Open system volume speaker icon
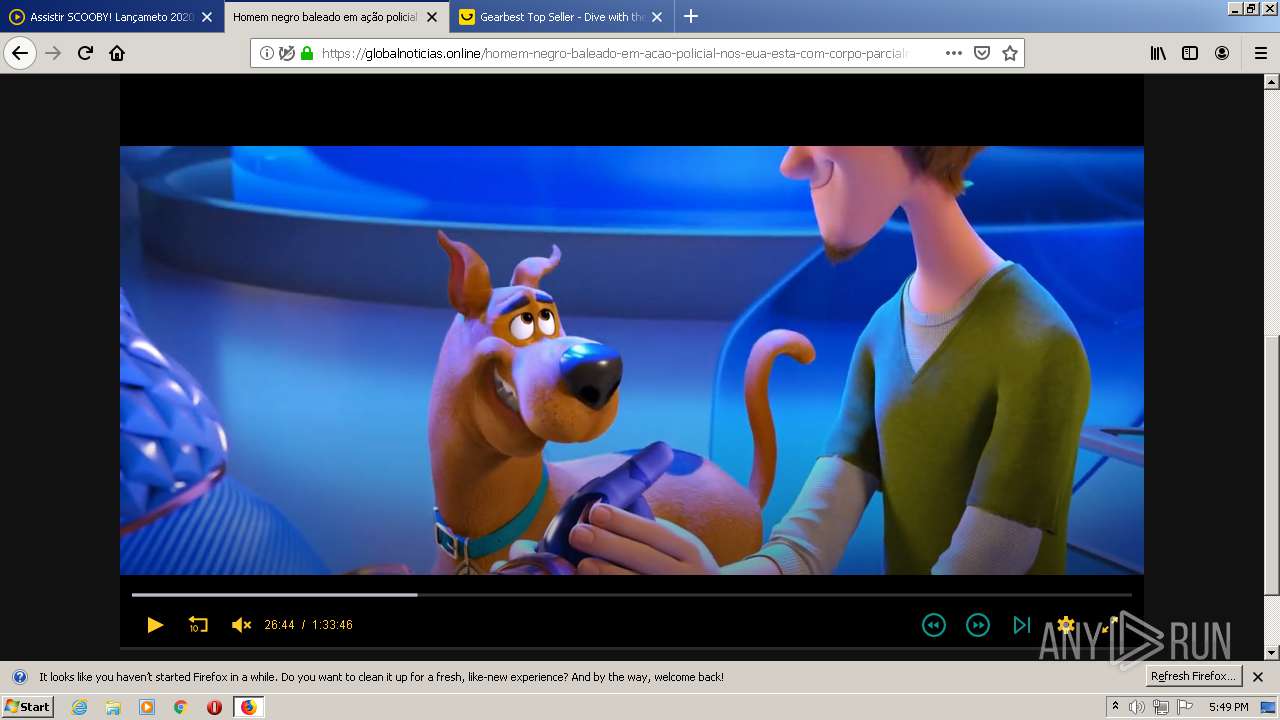This screenshot has height=720, width=1280. coord(1137,707)
